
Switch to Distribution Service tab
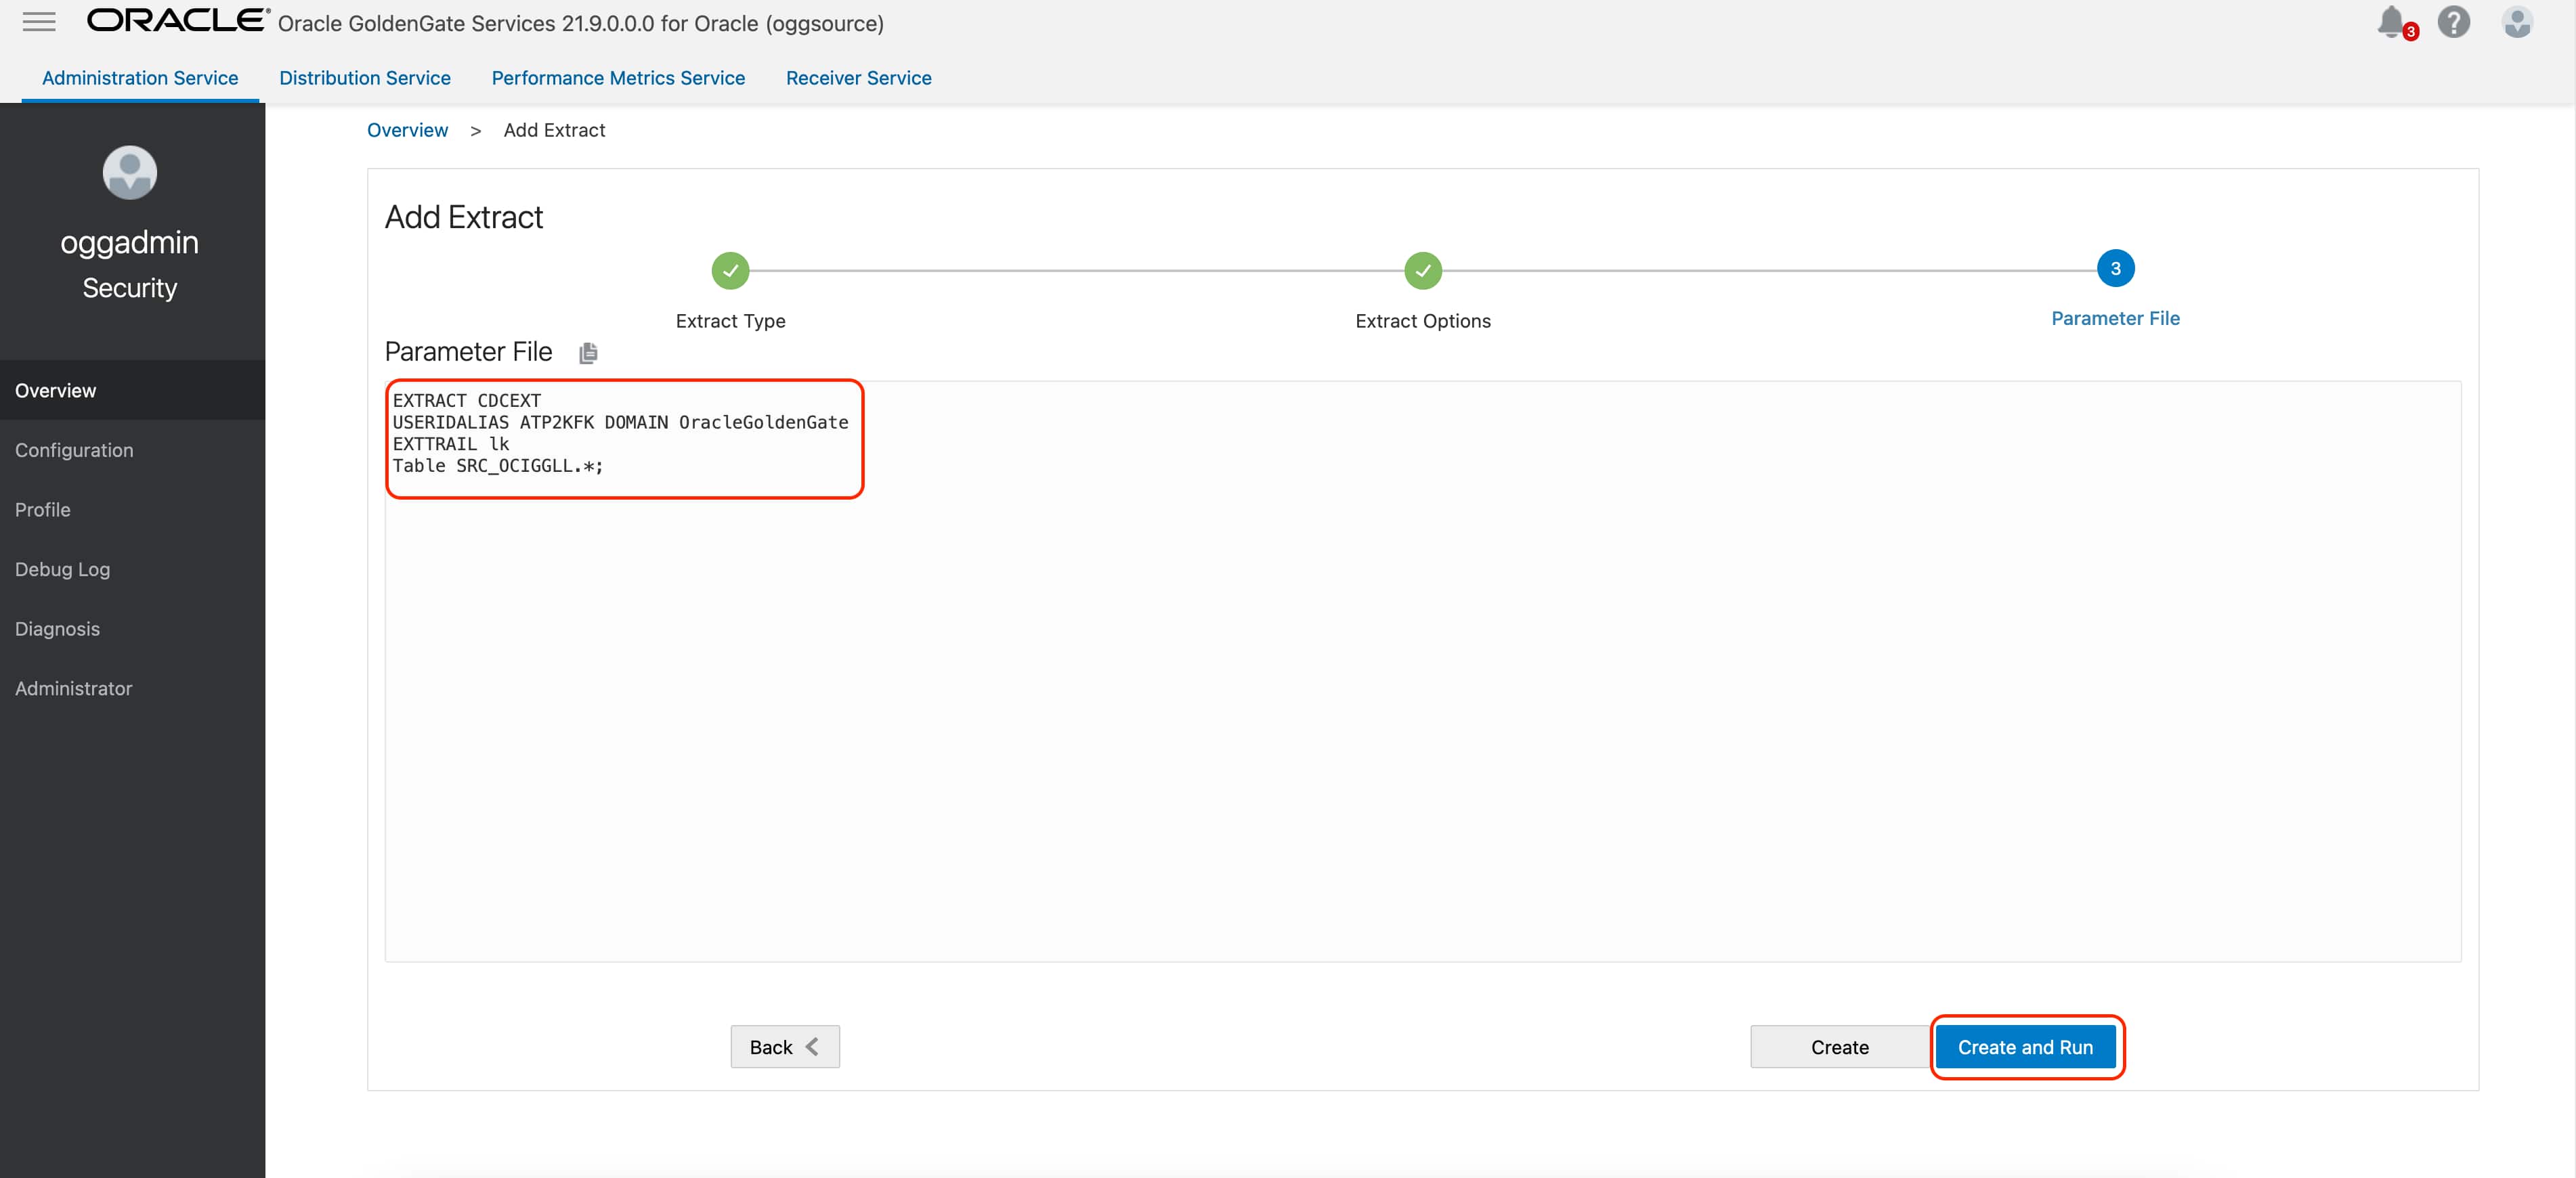pos(364,78)
